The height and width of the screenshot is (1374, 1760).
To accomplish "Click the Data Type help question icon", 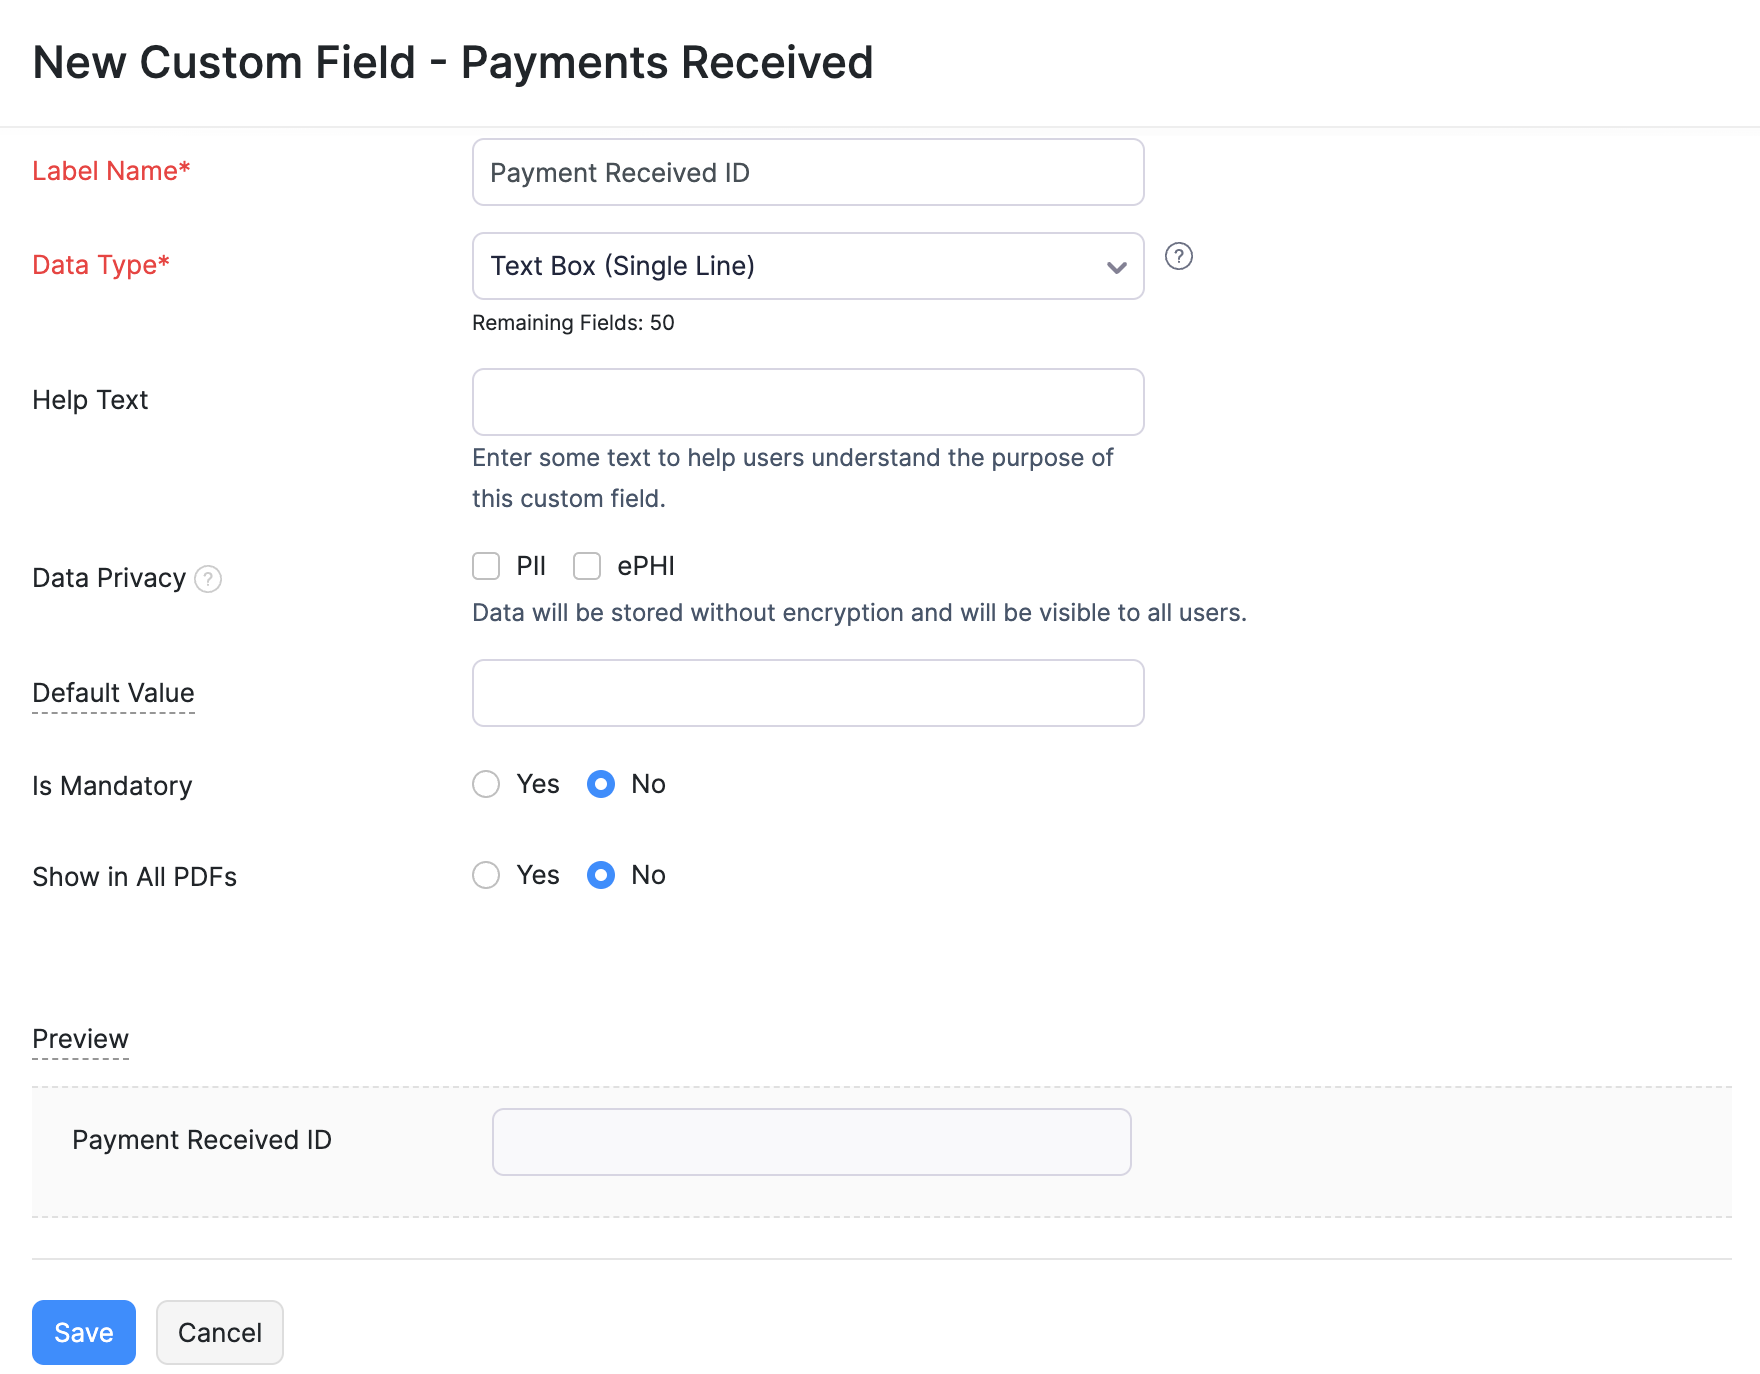I will 1179,257.
